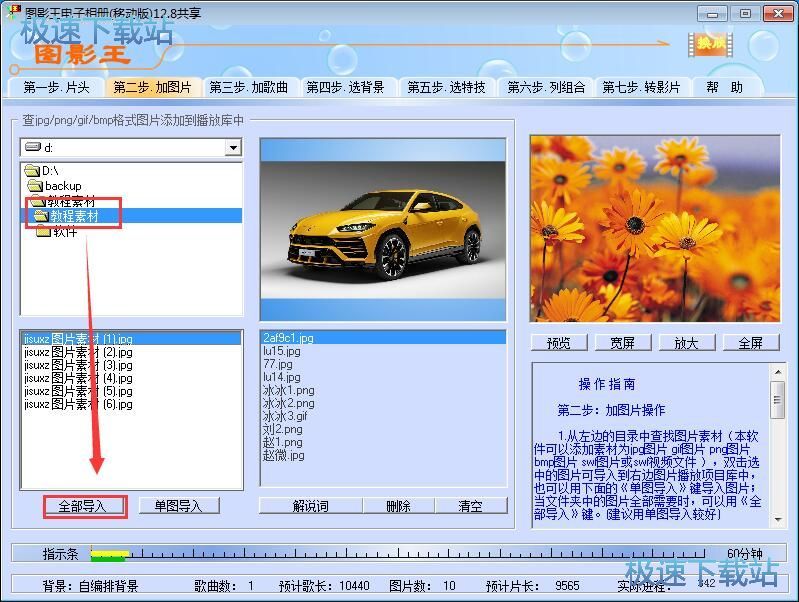Expand the drive dropdown arrow
799x602 pixels.
click(x=233, y=148)
